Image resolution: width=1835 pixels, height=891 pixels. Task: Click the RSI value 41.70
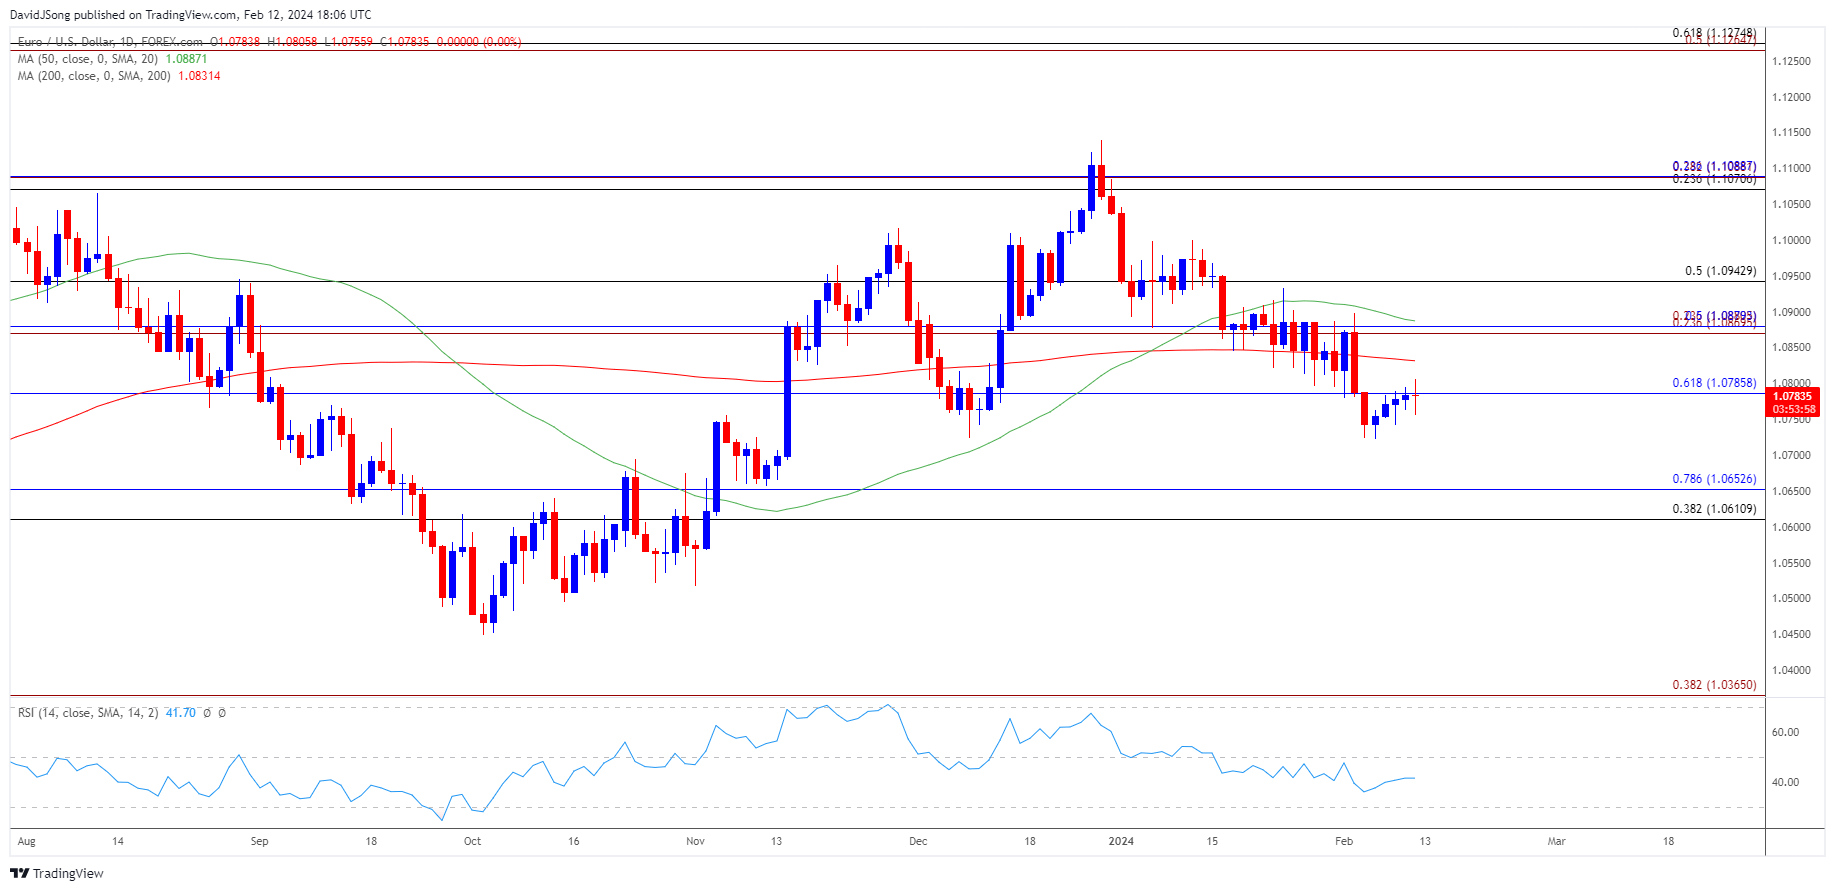pos(180,713)
